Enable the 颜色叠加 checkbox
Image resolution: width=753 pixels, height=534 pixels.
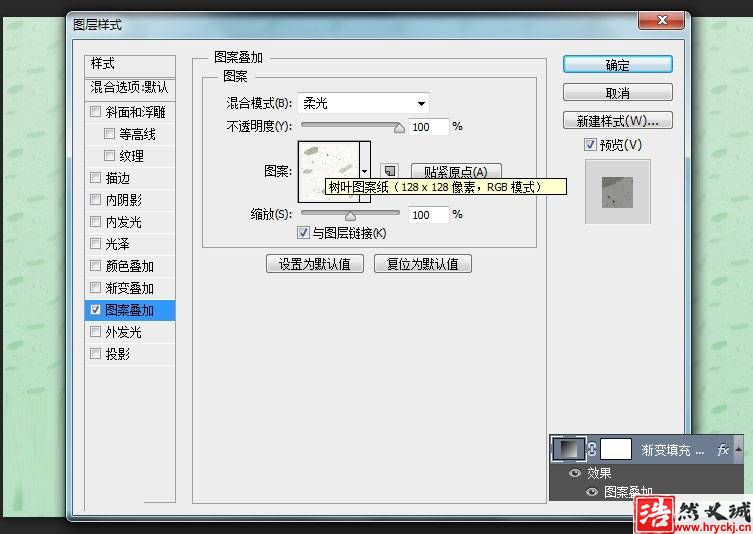[x=96, y=266]
